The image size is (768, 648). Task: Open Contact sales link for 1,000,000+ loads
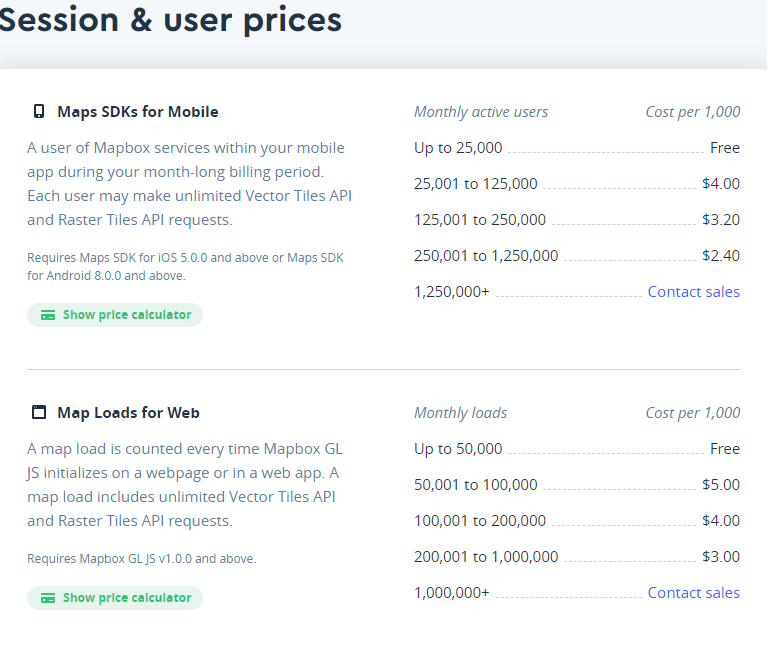[x=693, y=593]
